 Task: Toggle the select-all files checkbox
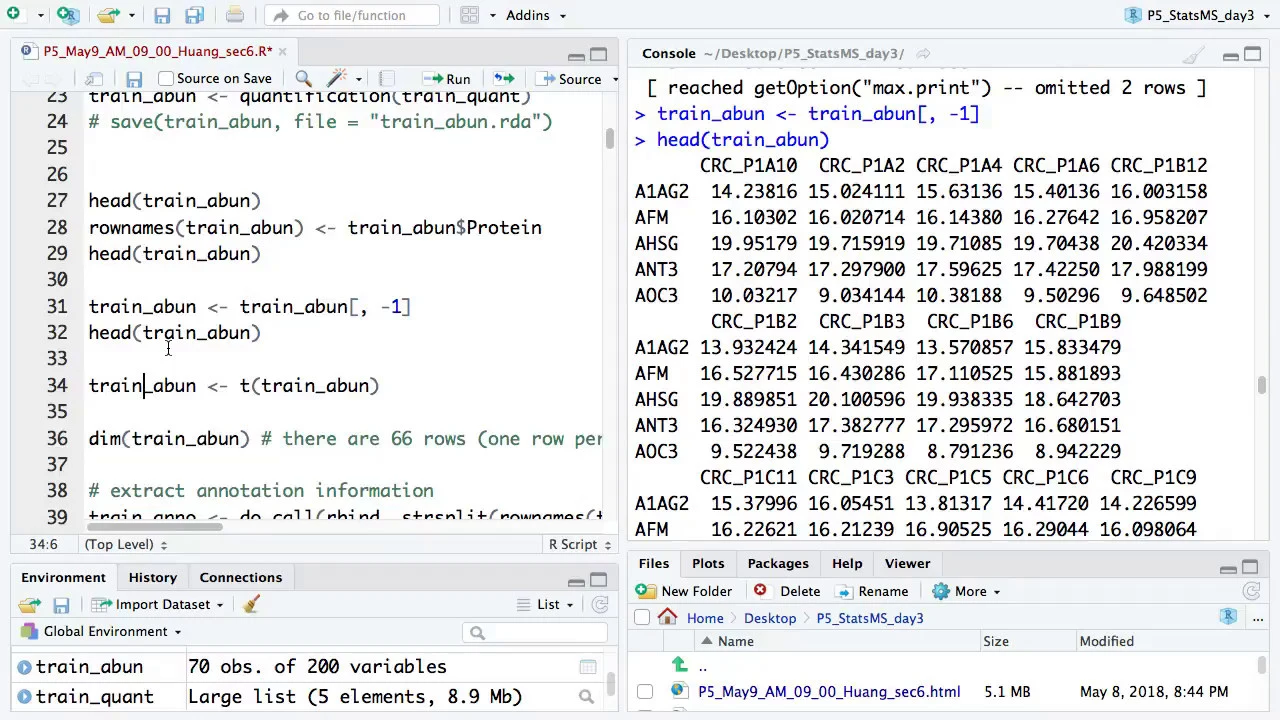(x=642, y=618)
